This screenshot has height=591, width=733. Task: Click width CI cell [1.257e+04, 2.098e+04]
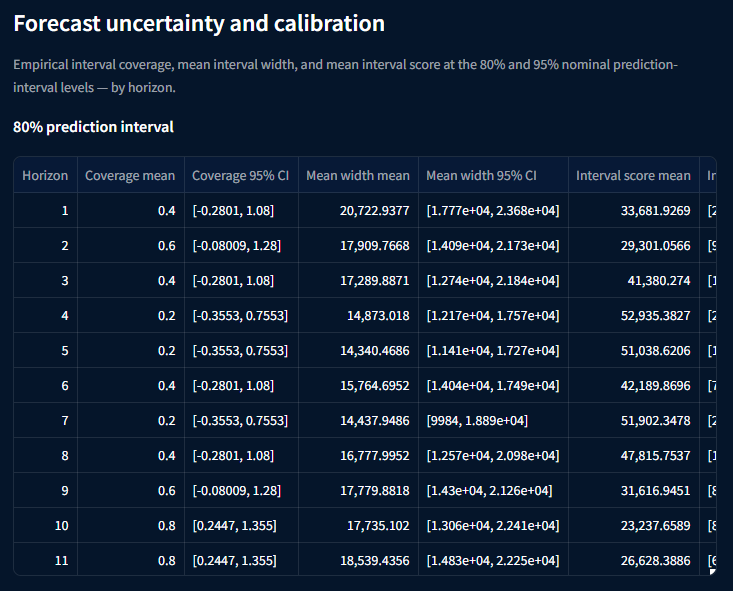tap(493, 456)
